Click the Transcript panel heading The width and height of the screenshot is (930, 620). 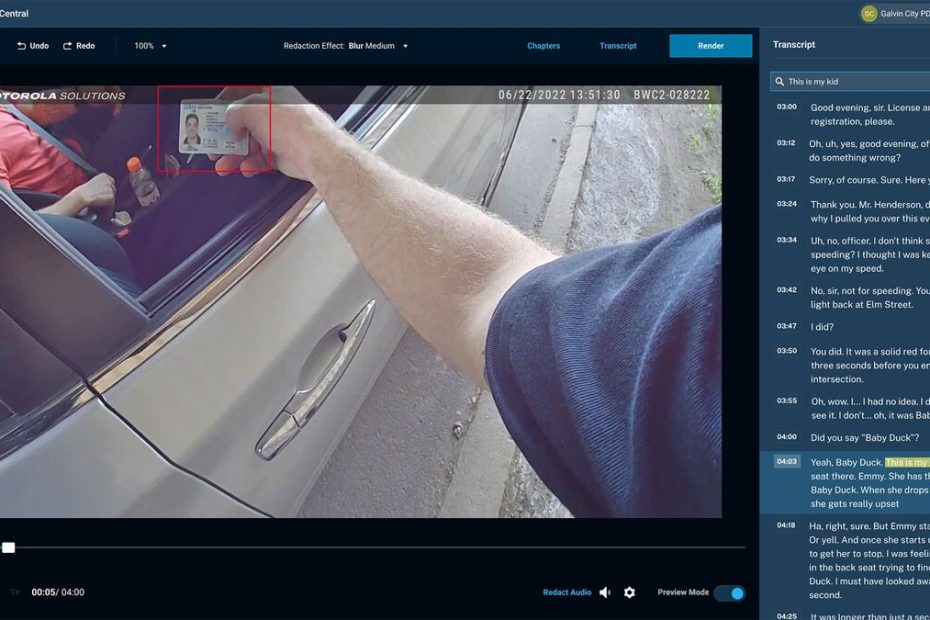pos(794,44)
